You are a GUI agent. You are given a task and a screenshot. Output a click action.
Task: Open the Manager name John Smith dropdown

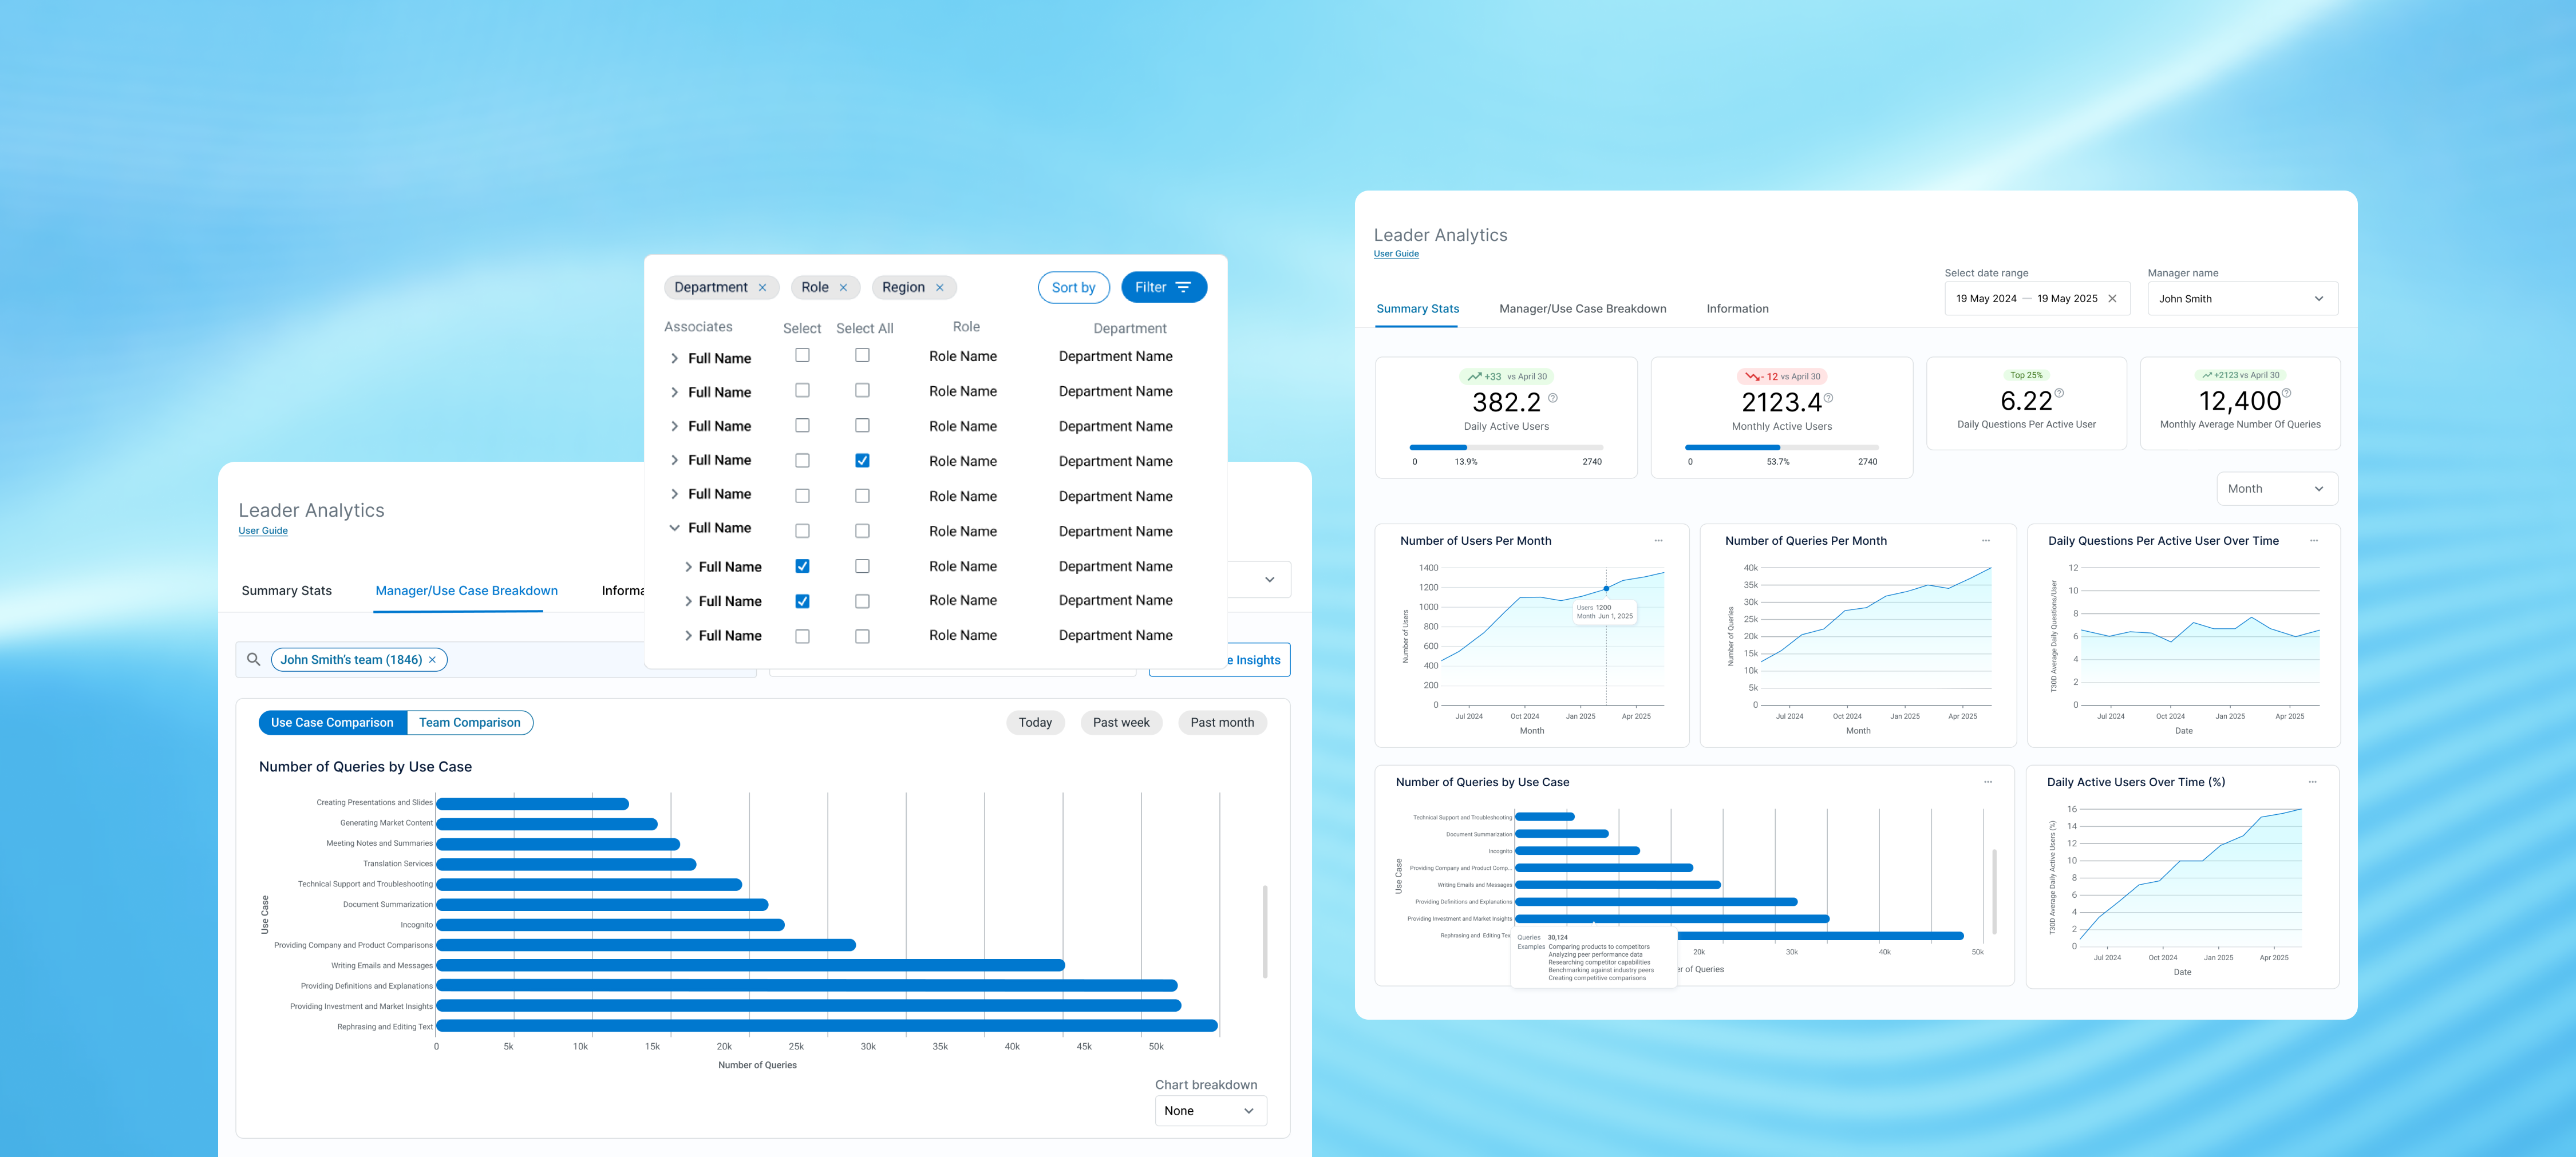pyautogui.click(x=2242, y=299)
